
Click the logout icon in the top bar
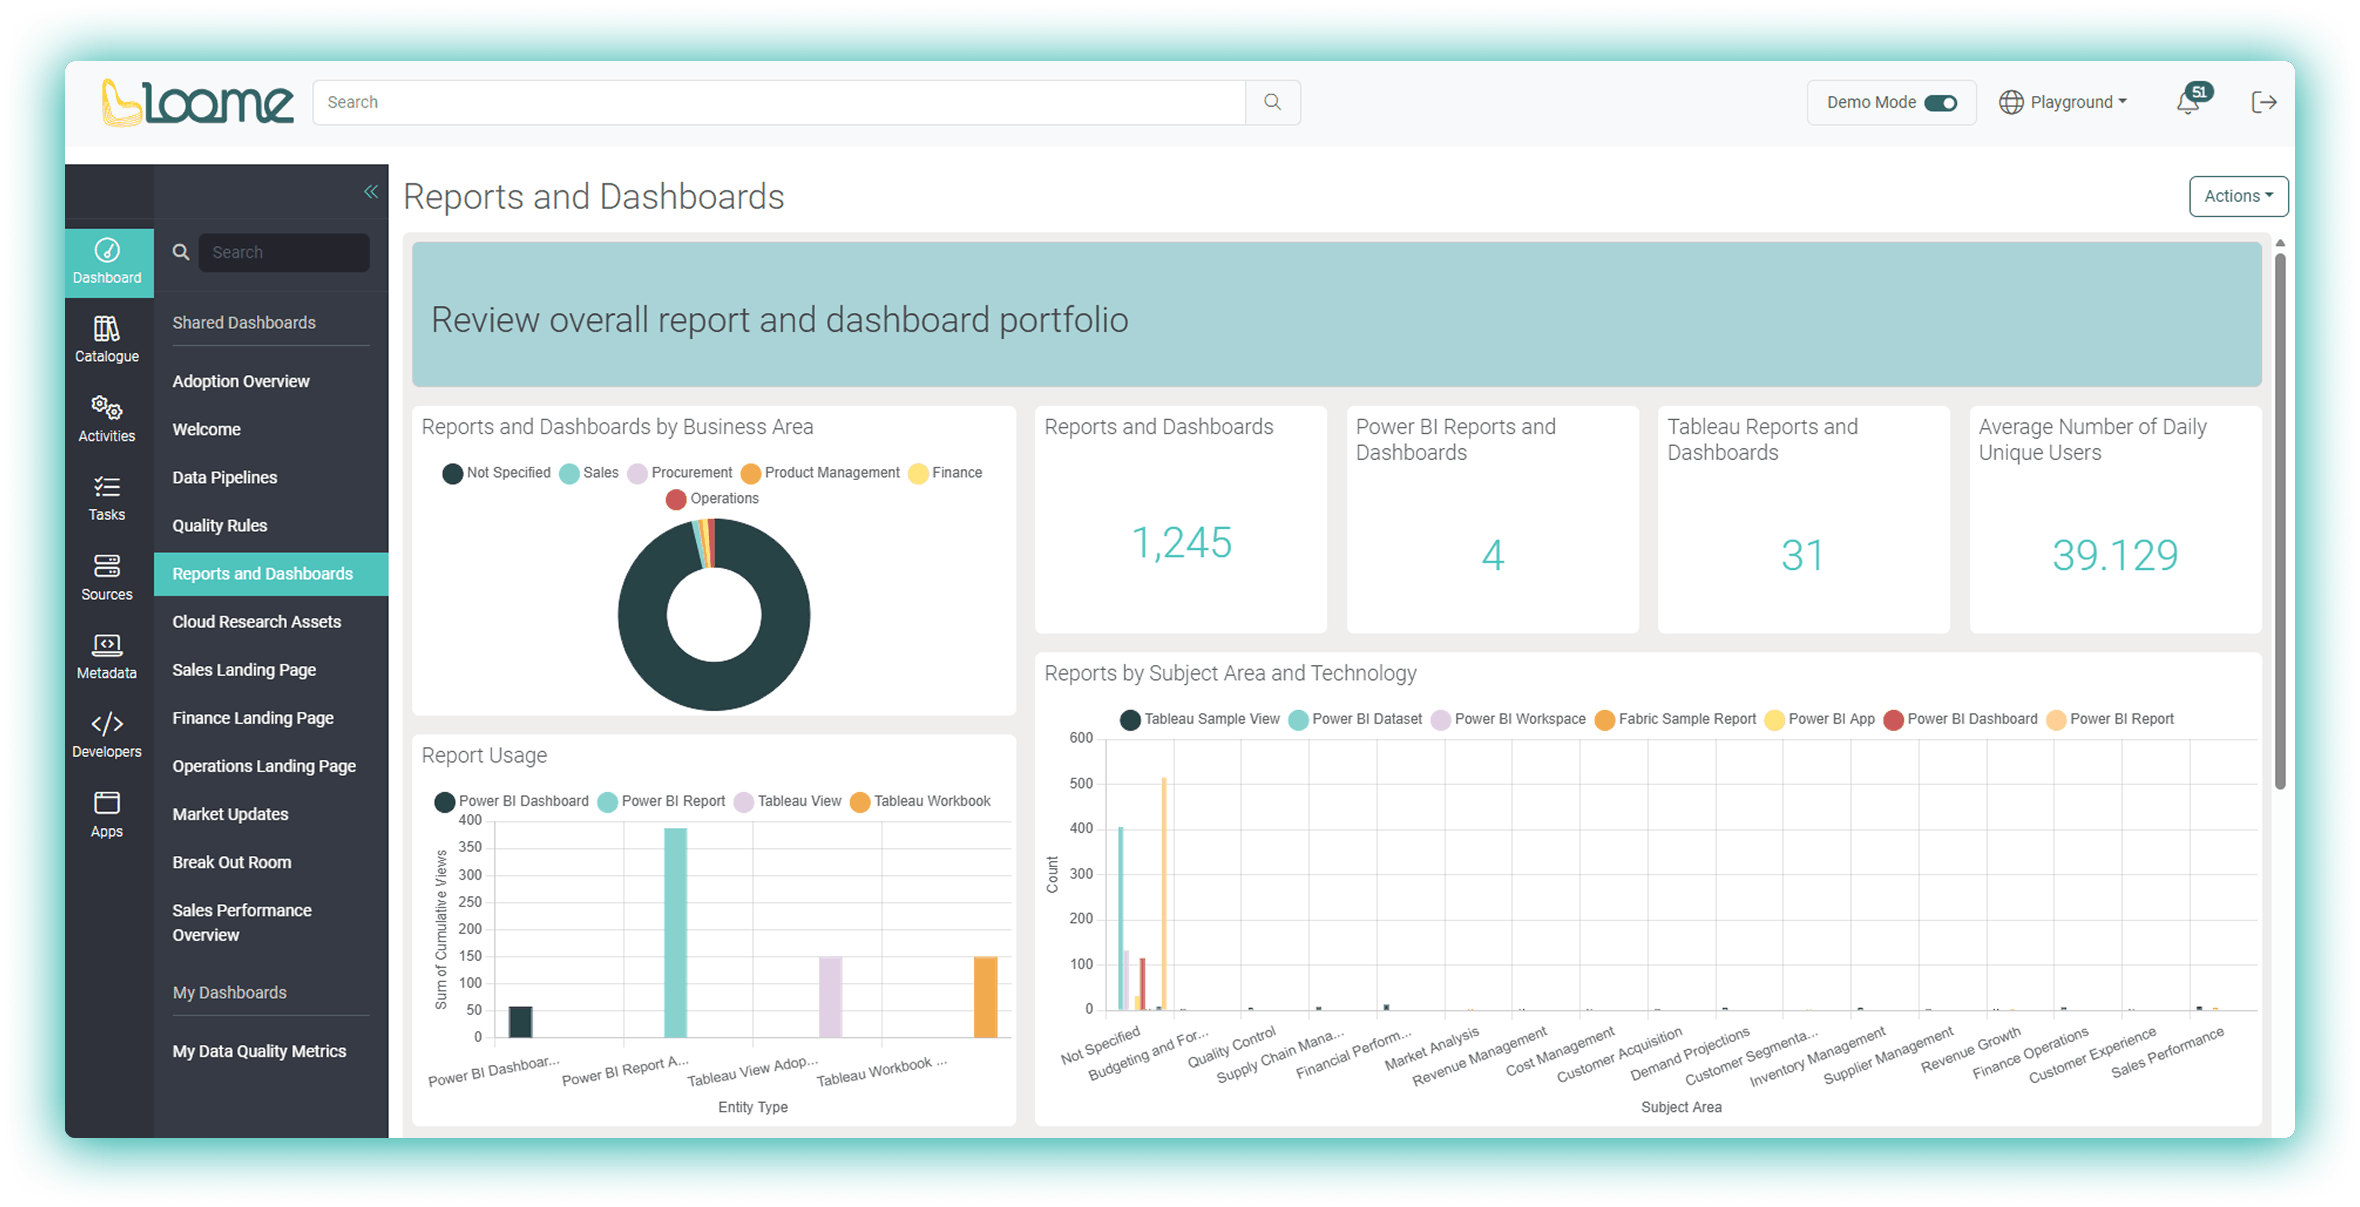[x=2264, y=101]
